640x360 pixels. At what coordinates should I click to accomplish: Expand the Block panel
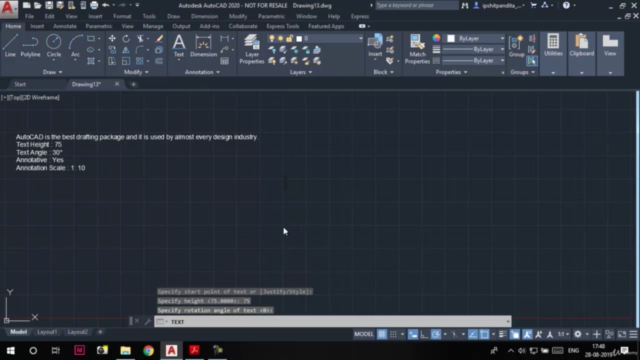coord(383,72)
